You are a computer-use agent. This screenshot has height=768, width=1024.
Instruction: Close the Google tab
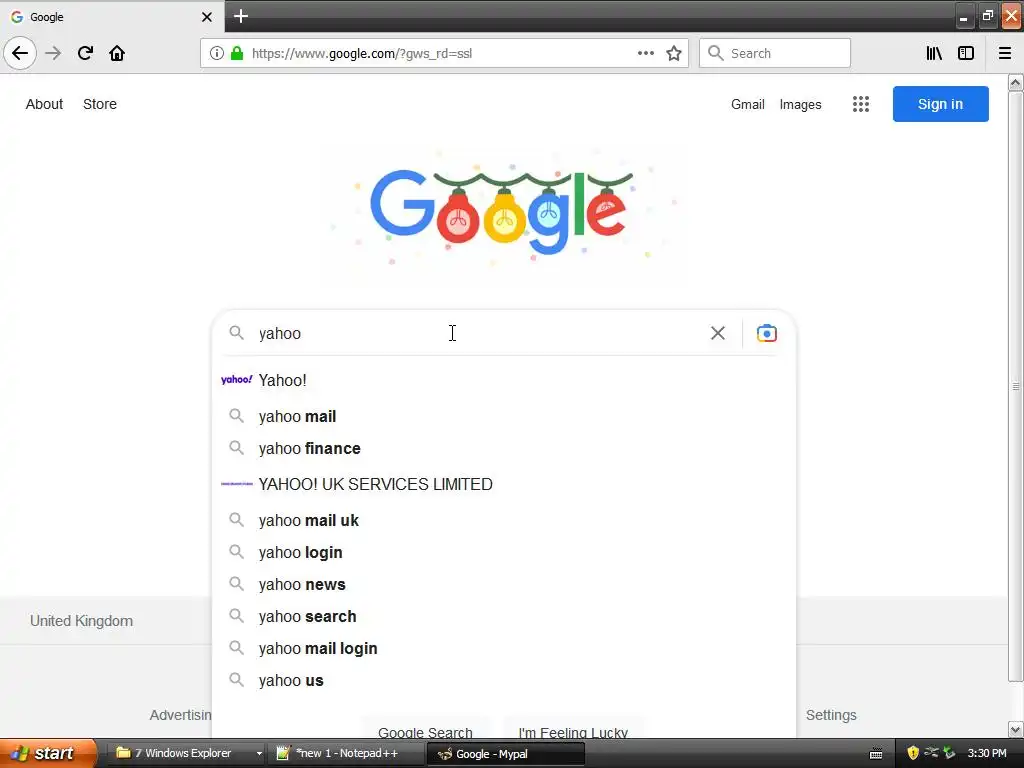pos(206,17)
